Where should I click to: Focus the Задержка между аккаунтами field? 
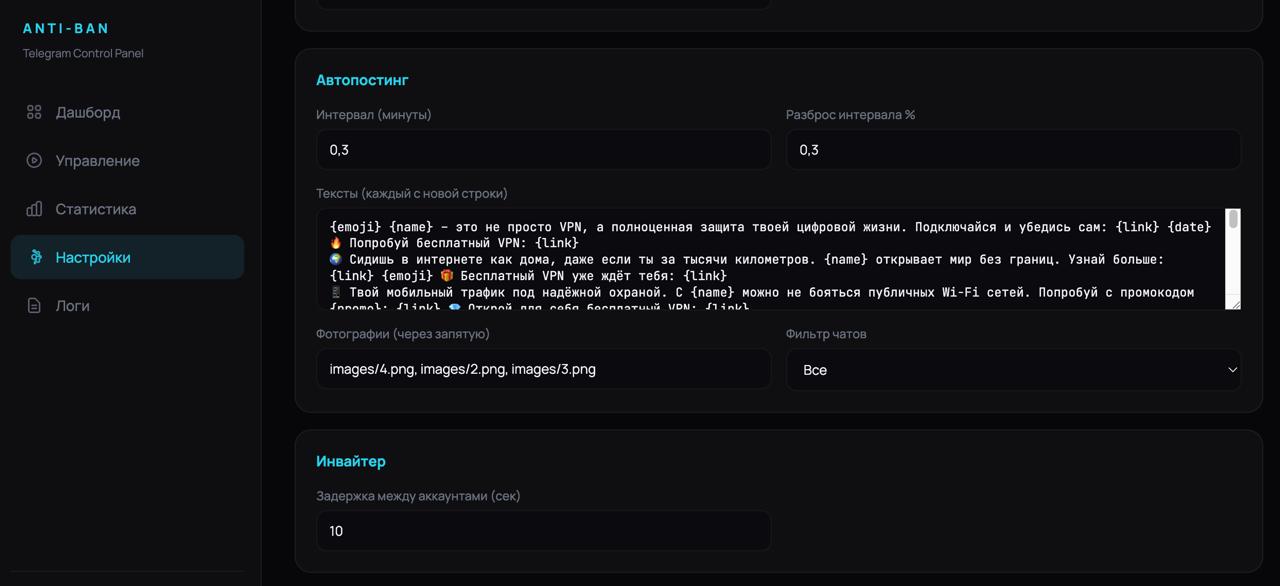544,531
